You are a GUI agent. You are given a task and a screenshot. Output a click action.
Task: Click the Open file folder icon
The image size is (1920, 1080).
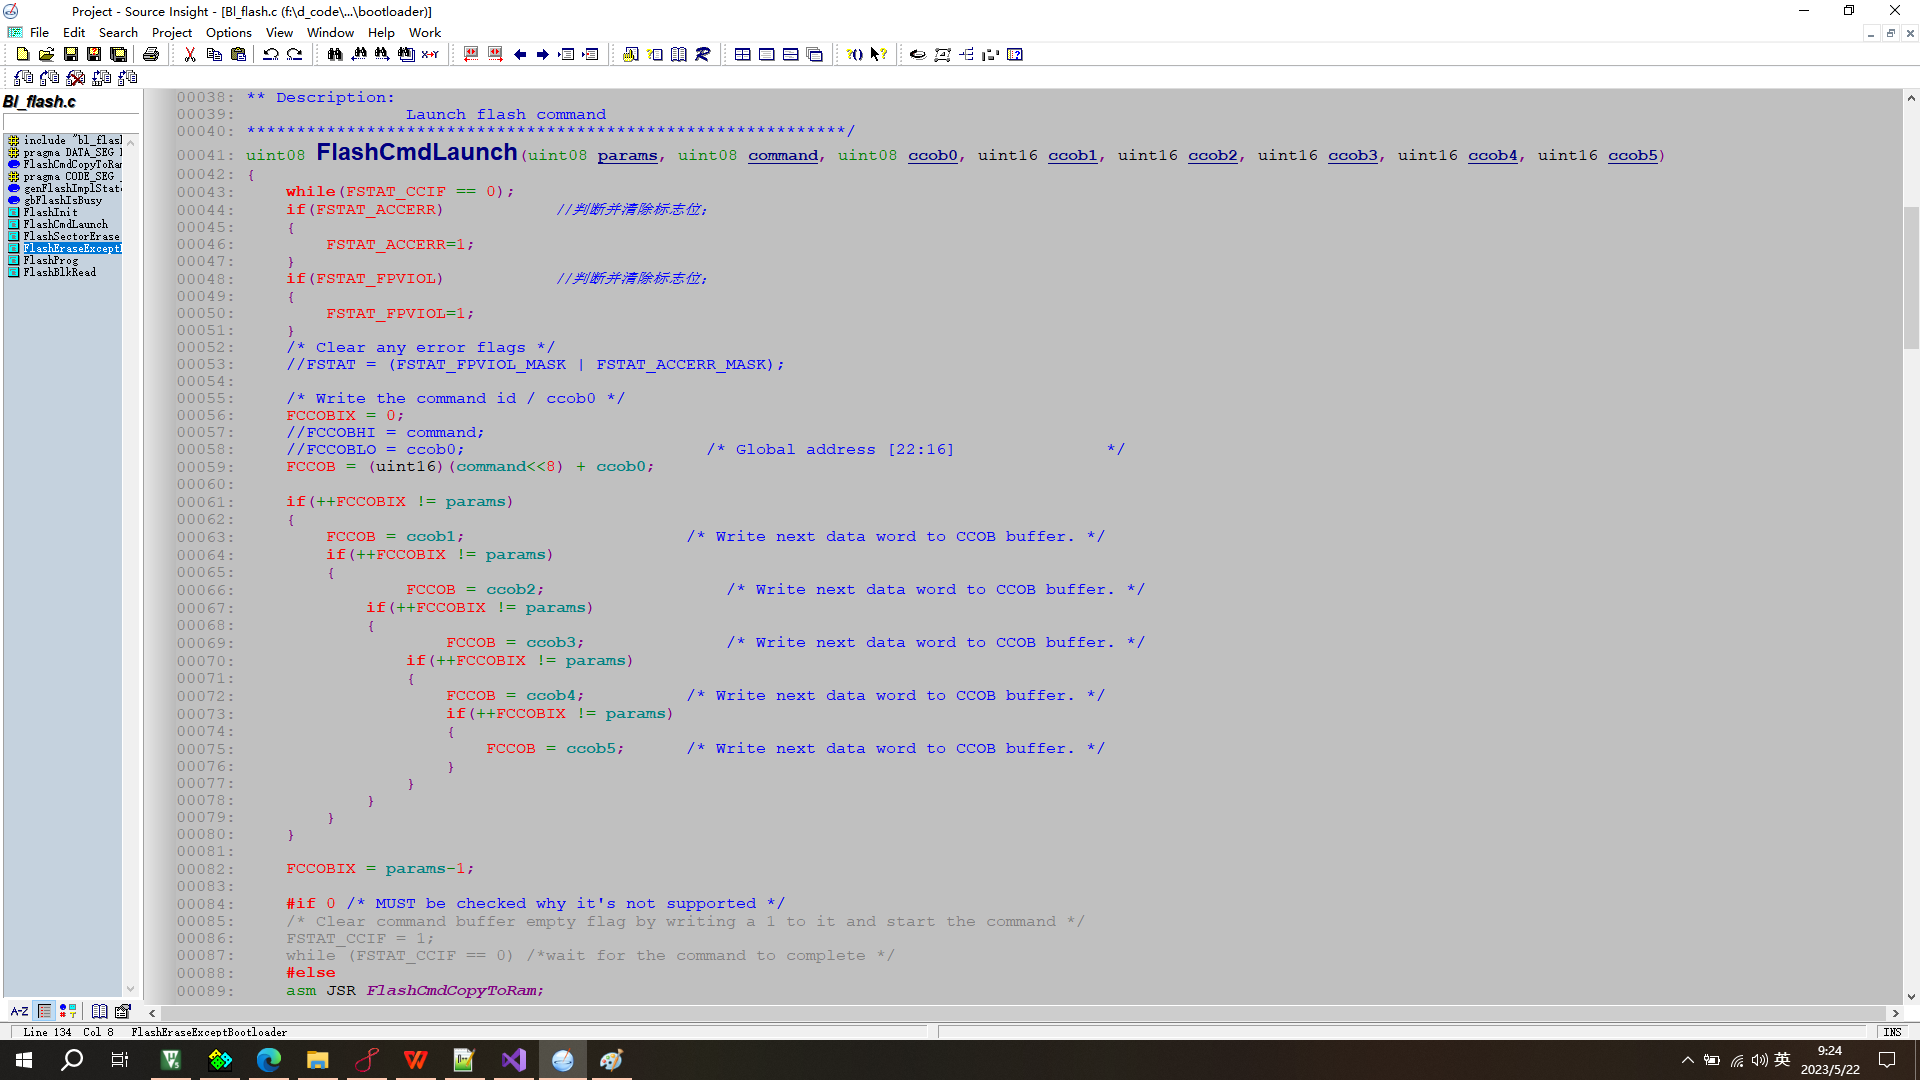tap(46, 55)
